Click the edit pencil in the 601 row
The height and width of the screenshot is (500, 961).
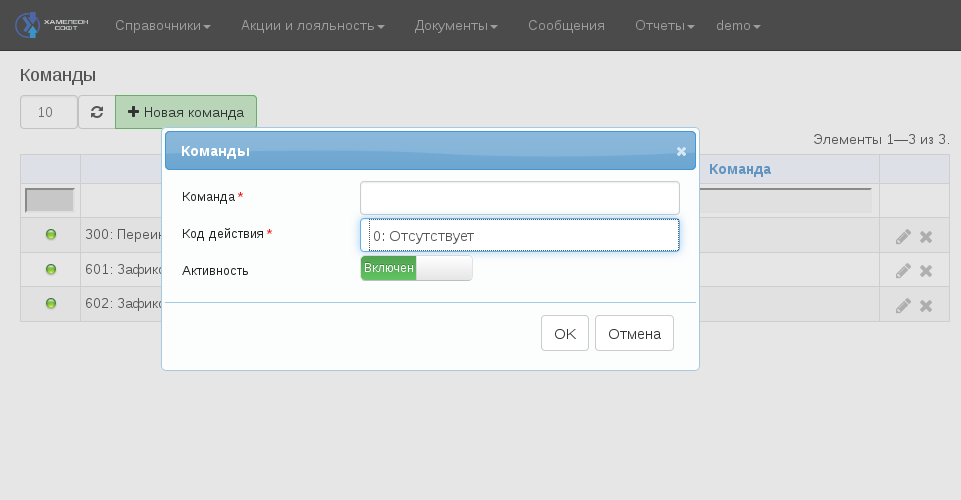coord(903,271)
